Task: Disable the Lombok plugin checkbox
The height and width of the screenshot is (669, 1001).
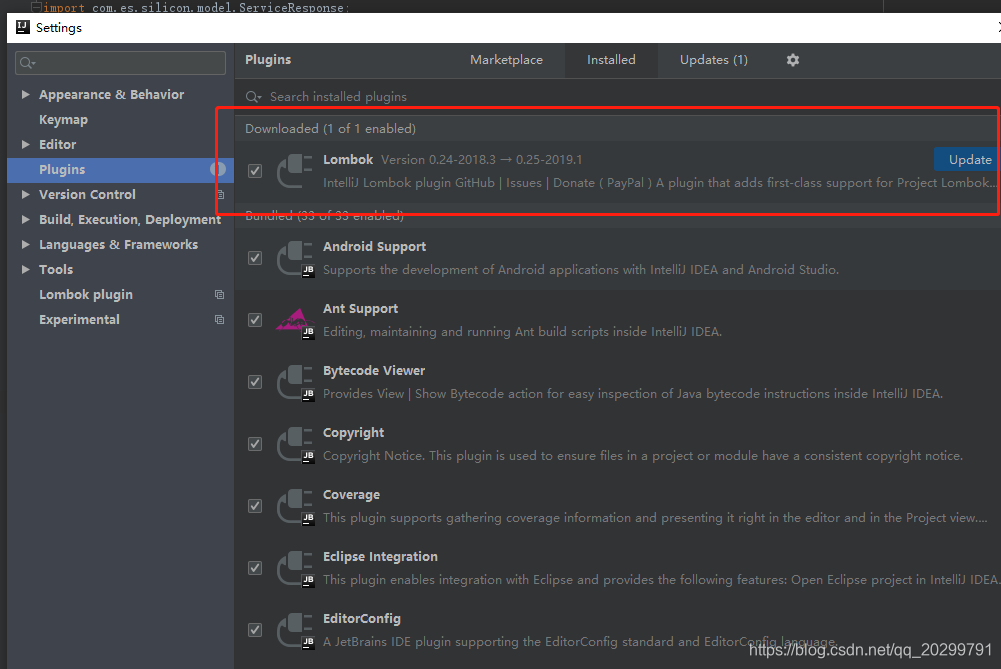Action: 255,171
